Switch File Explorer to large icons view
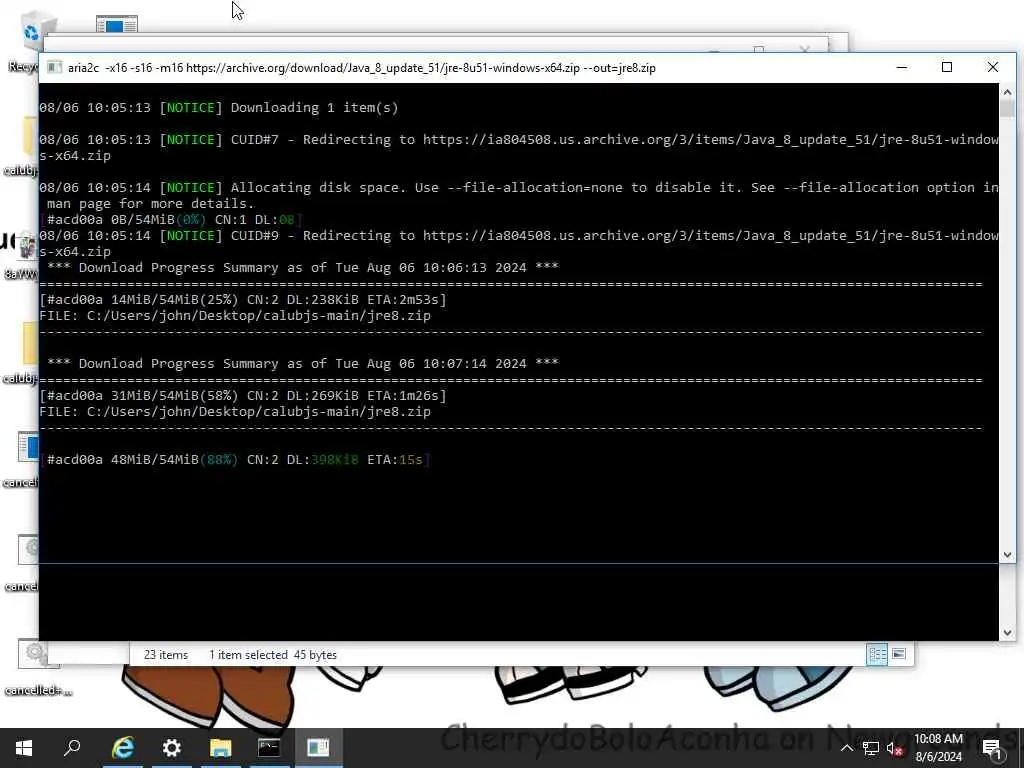Image resolution: width=1024 pixels, height=768 pixels. coord(899,654)
